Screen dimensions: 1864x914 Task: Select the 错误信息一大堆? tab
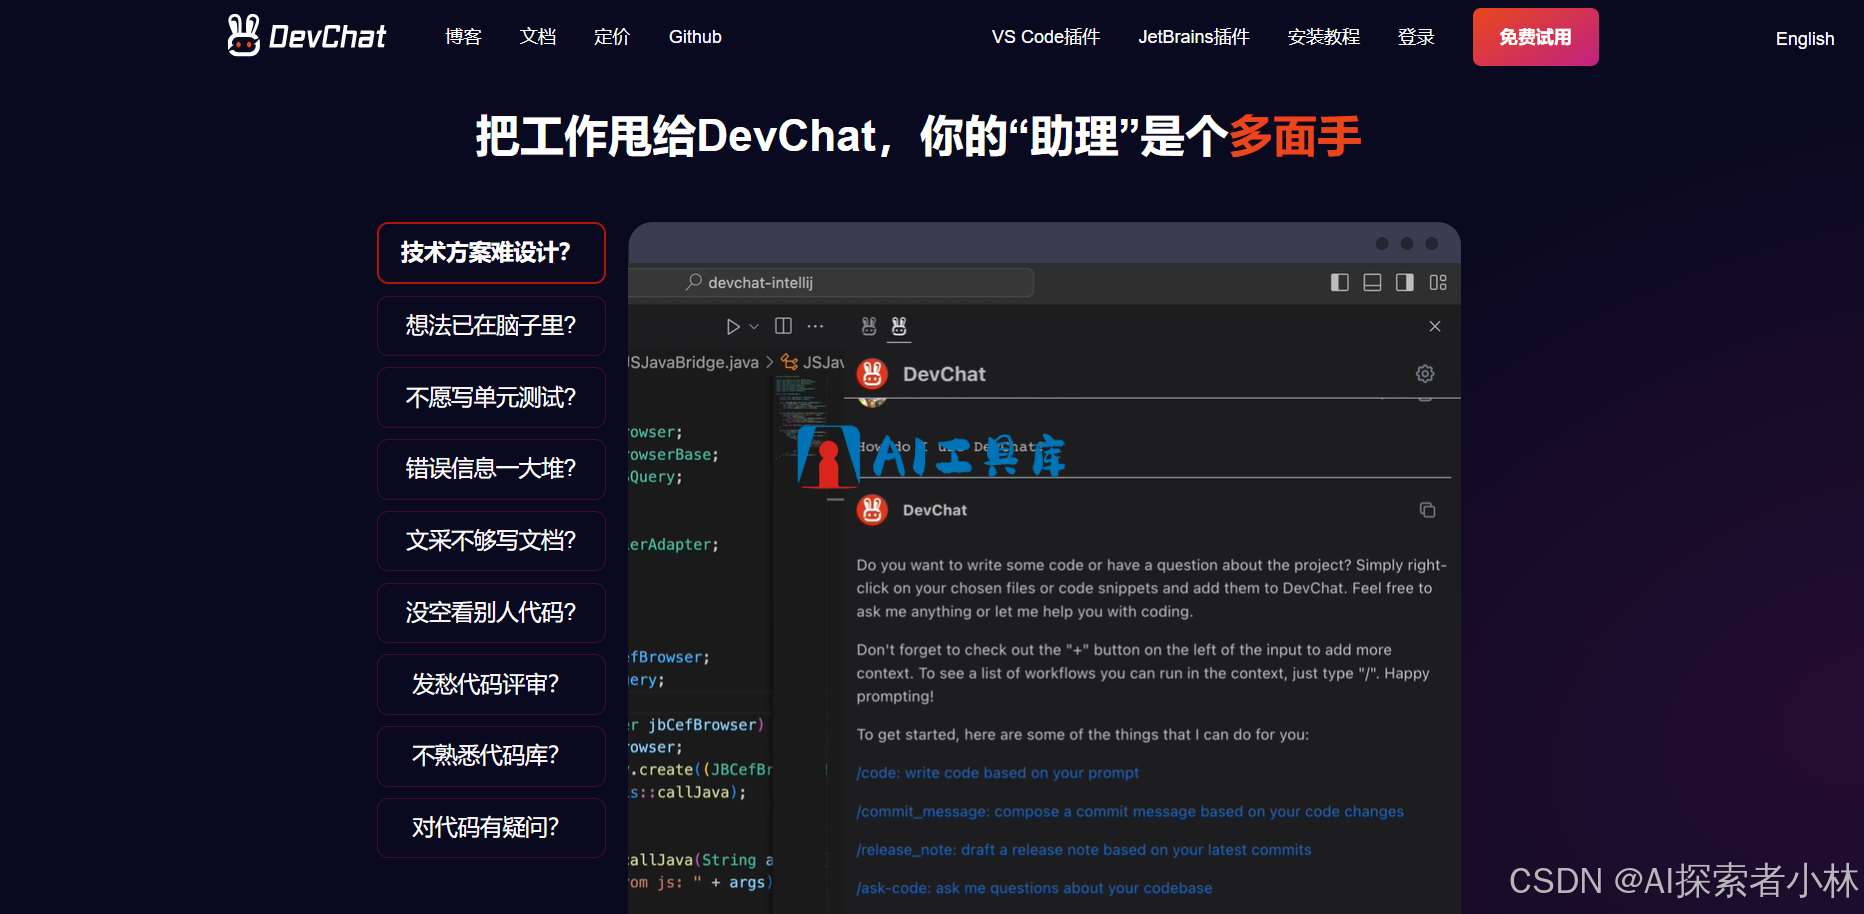tap(491, 469)
